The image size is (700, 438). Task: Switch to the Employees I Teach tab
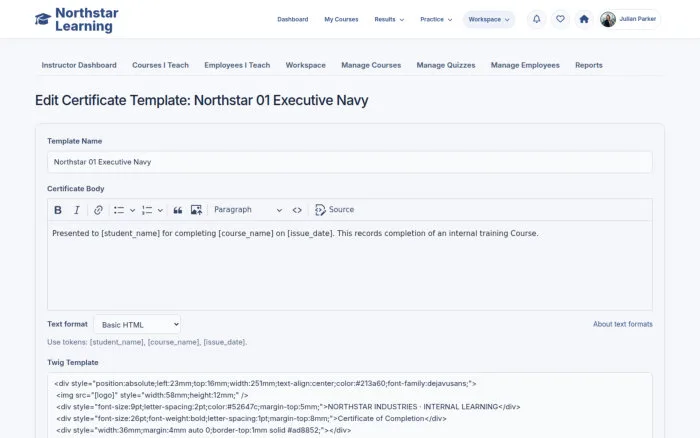click(237, 65)
